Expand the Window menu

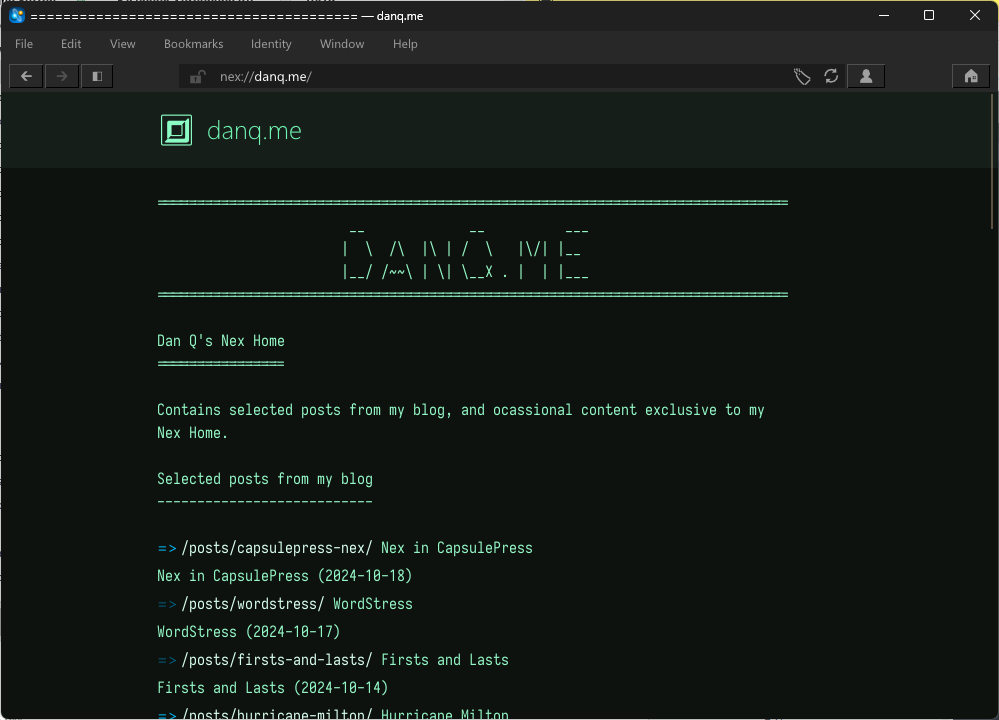342,44
